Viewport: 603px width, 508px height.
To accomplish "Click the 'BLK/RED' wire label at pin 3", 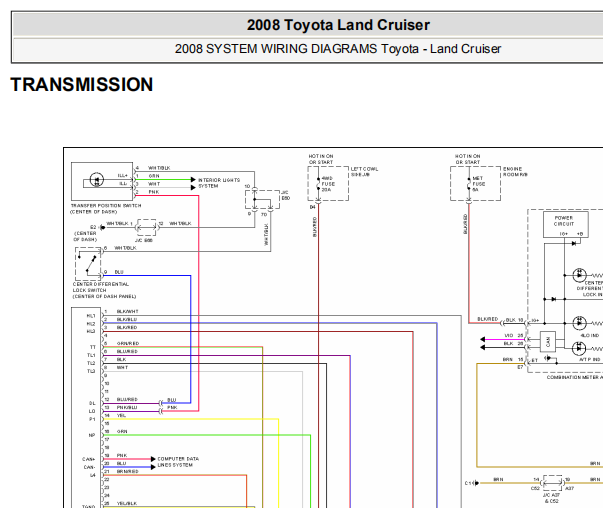I will [x=127, y=328].
